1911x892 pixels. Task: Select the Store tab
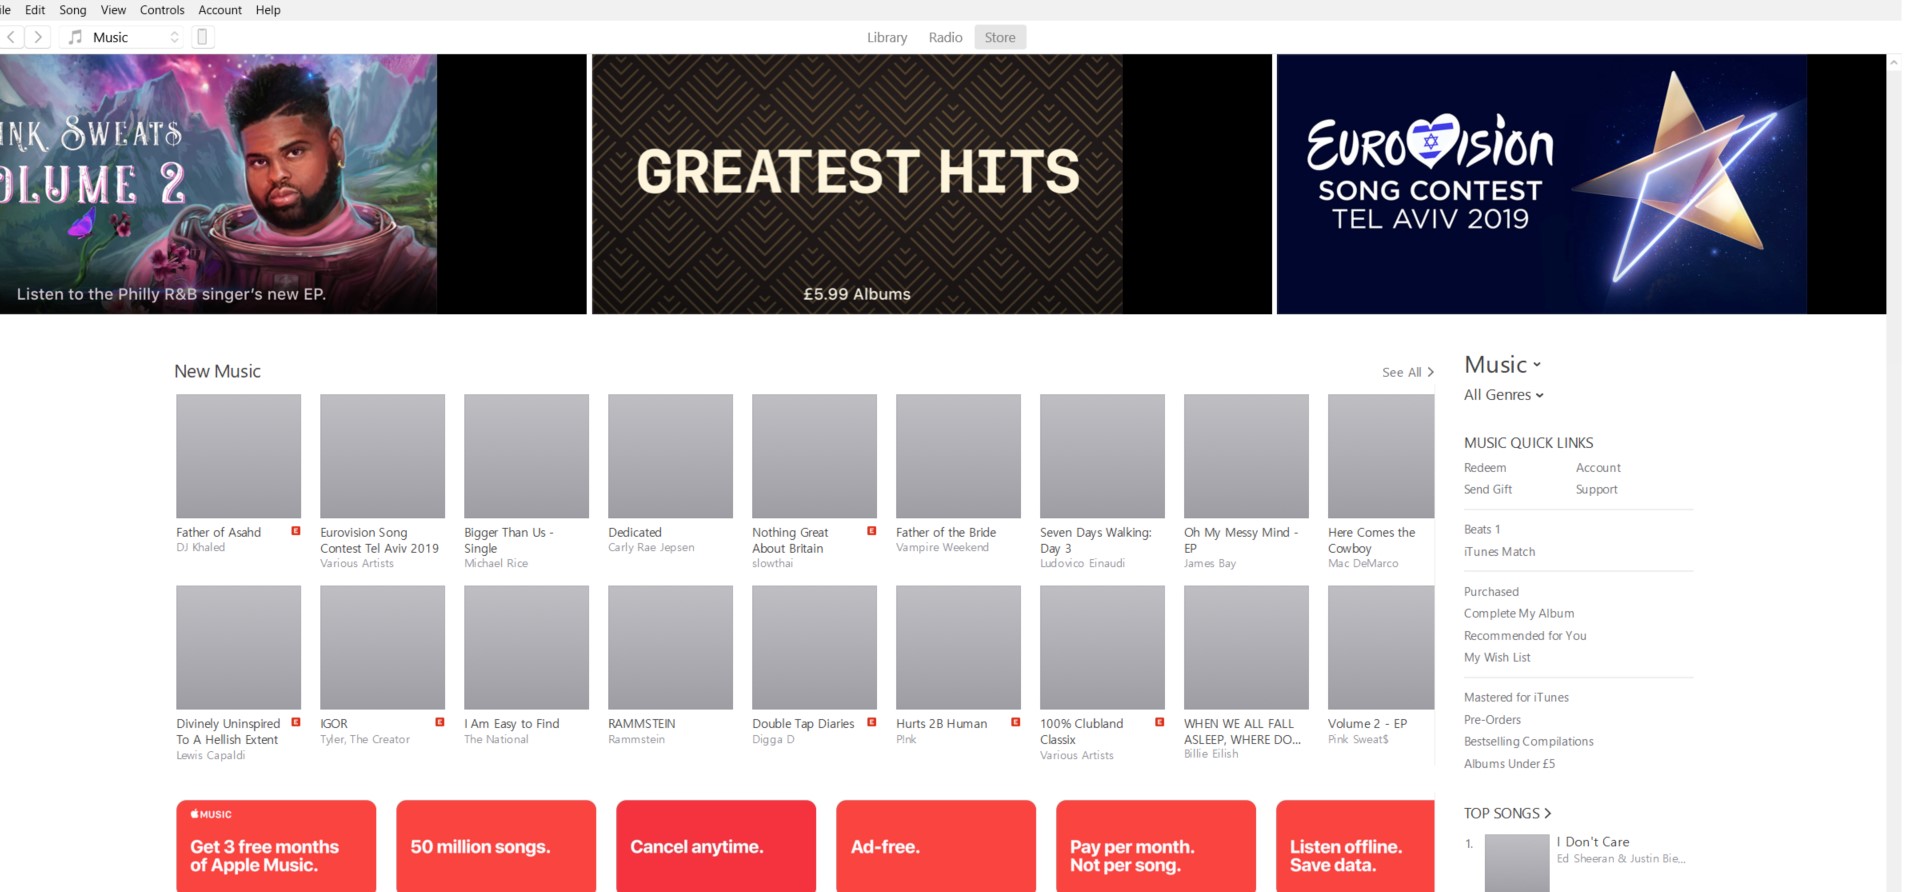1000,37
